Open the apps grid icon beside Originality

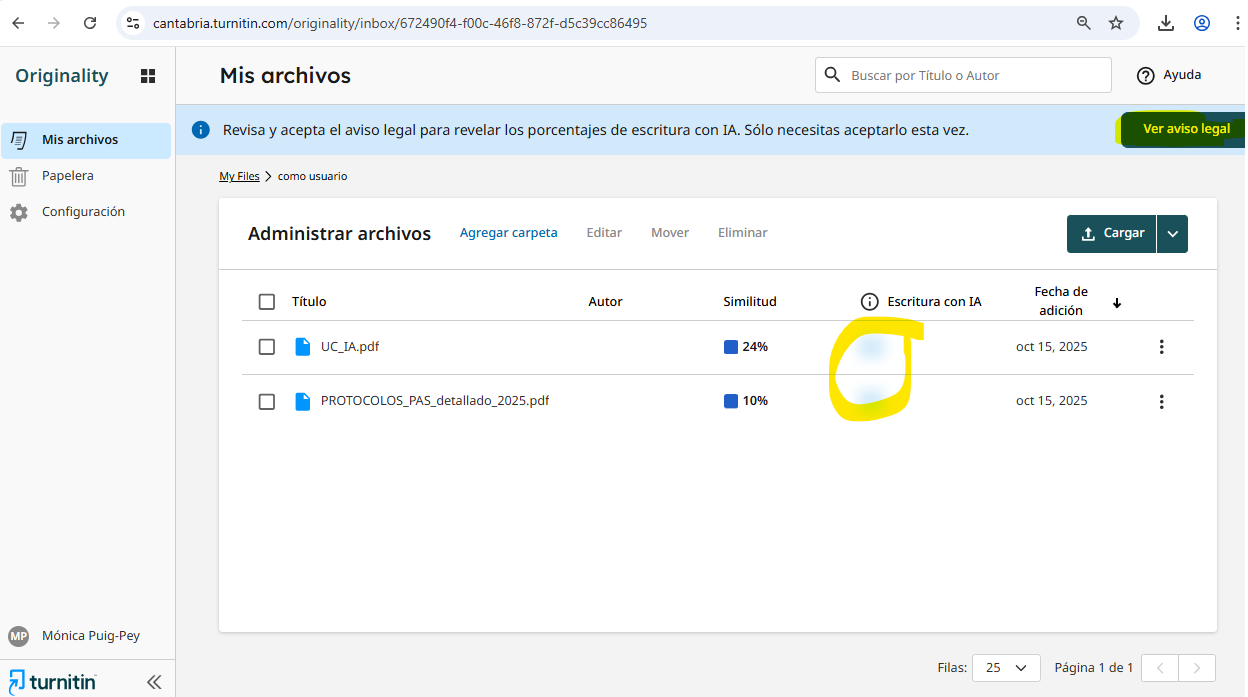[148, 76]
